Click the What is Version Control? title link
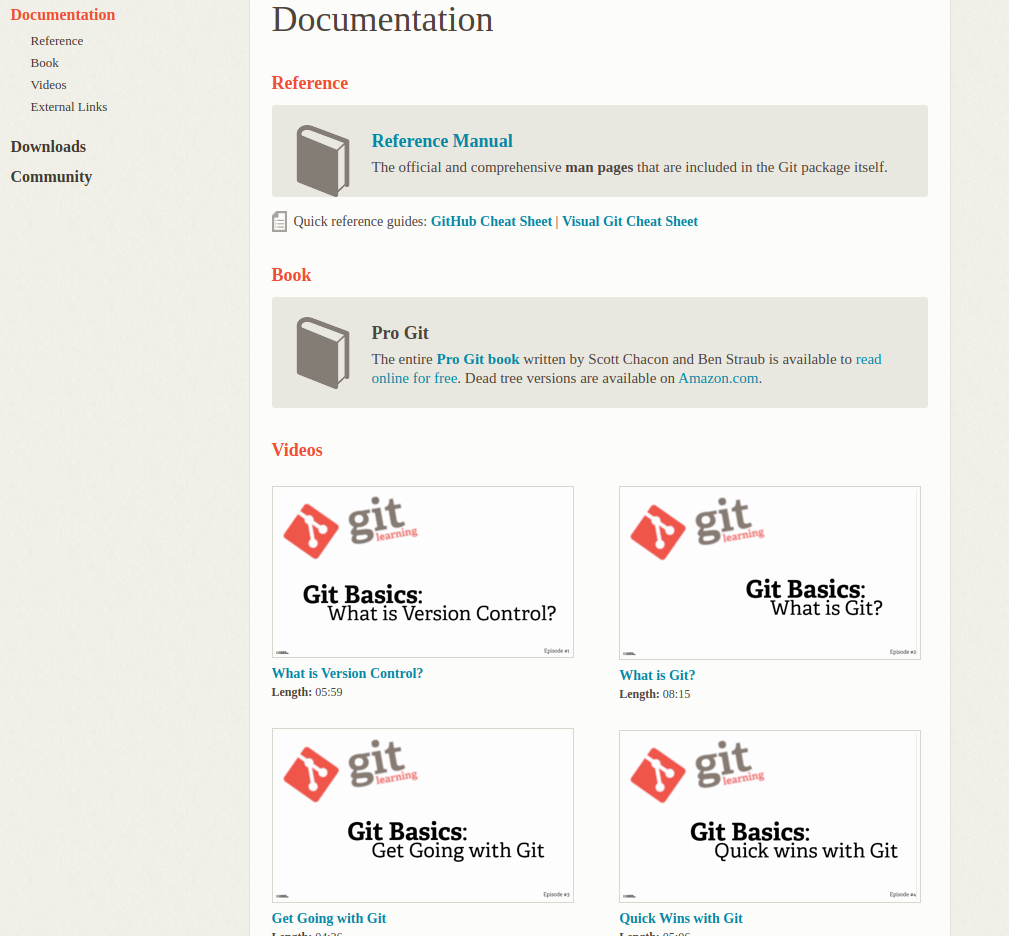The height and width of the screenshot is (936, 1009). click(x=347, y=673)
